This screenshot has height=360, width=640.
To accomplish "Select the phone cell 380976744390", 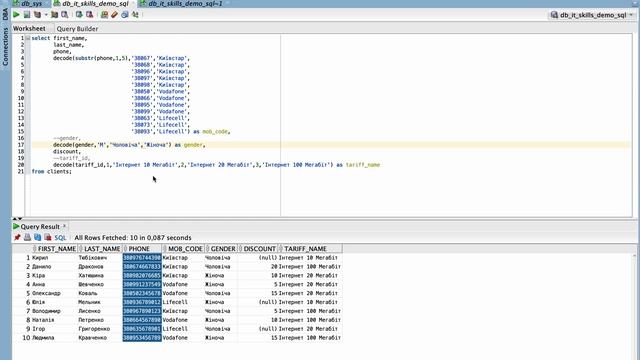I will [x=142, y=258].
